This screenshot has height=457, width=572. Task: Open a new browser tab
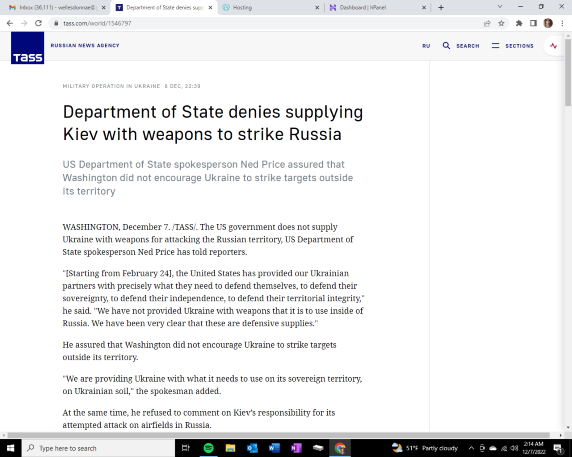click(441, 7)
